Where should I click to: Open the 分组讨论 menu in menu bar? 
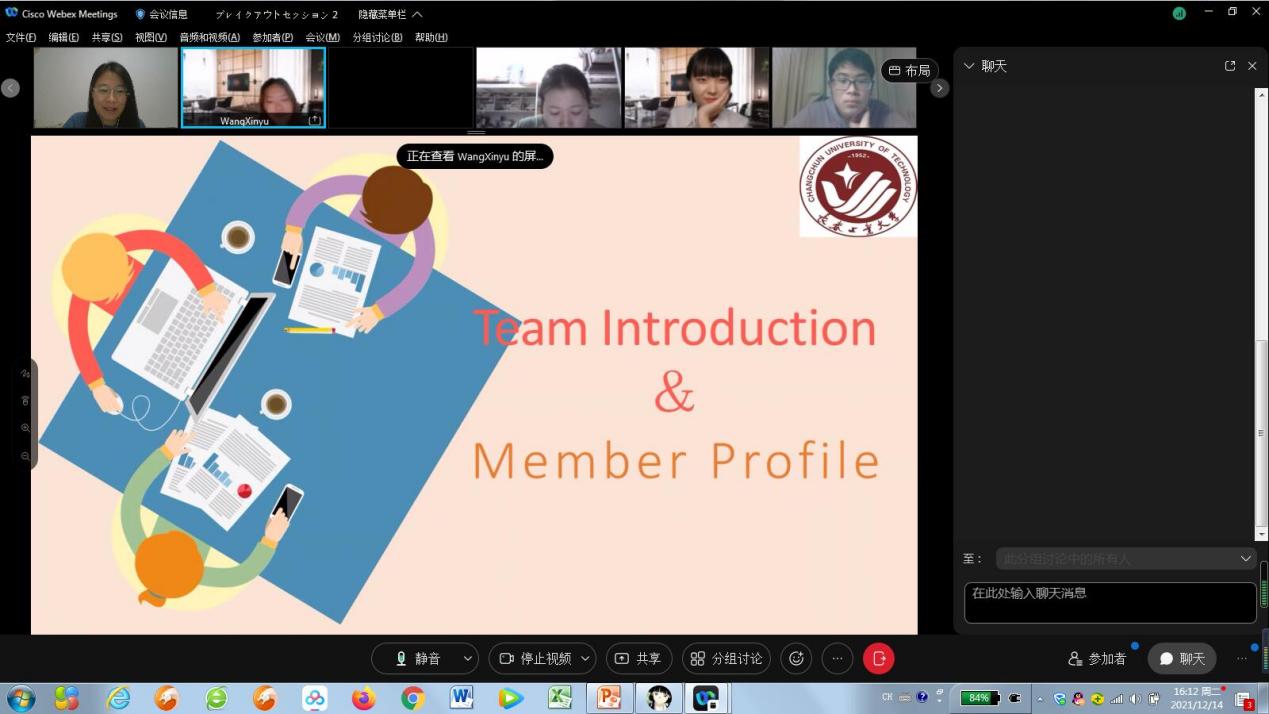pyautogui.click(x=377, y=37)
